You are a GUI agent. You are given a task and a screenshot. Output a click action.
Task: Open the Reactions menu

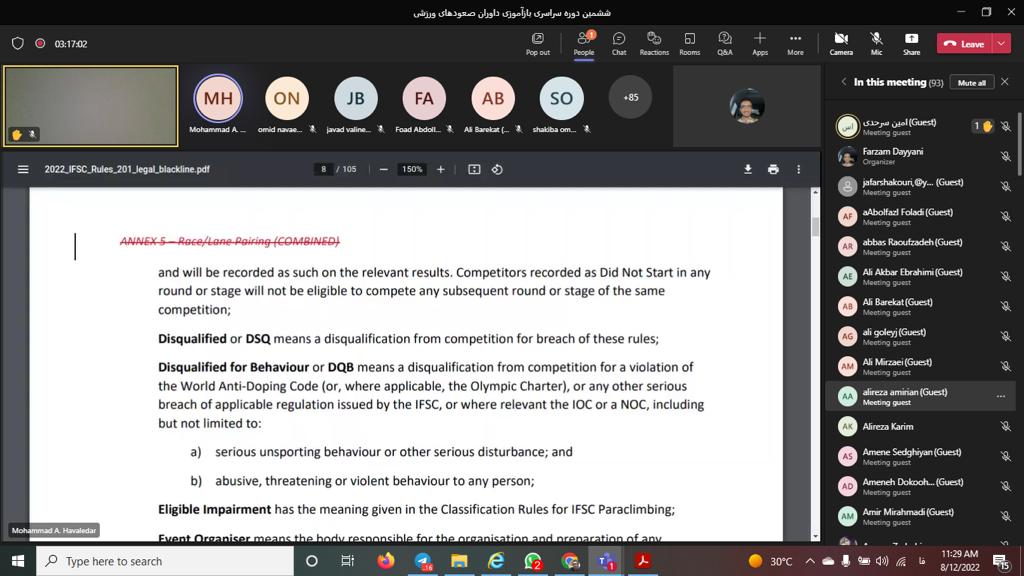point(654,43)
